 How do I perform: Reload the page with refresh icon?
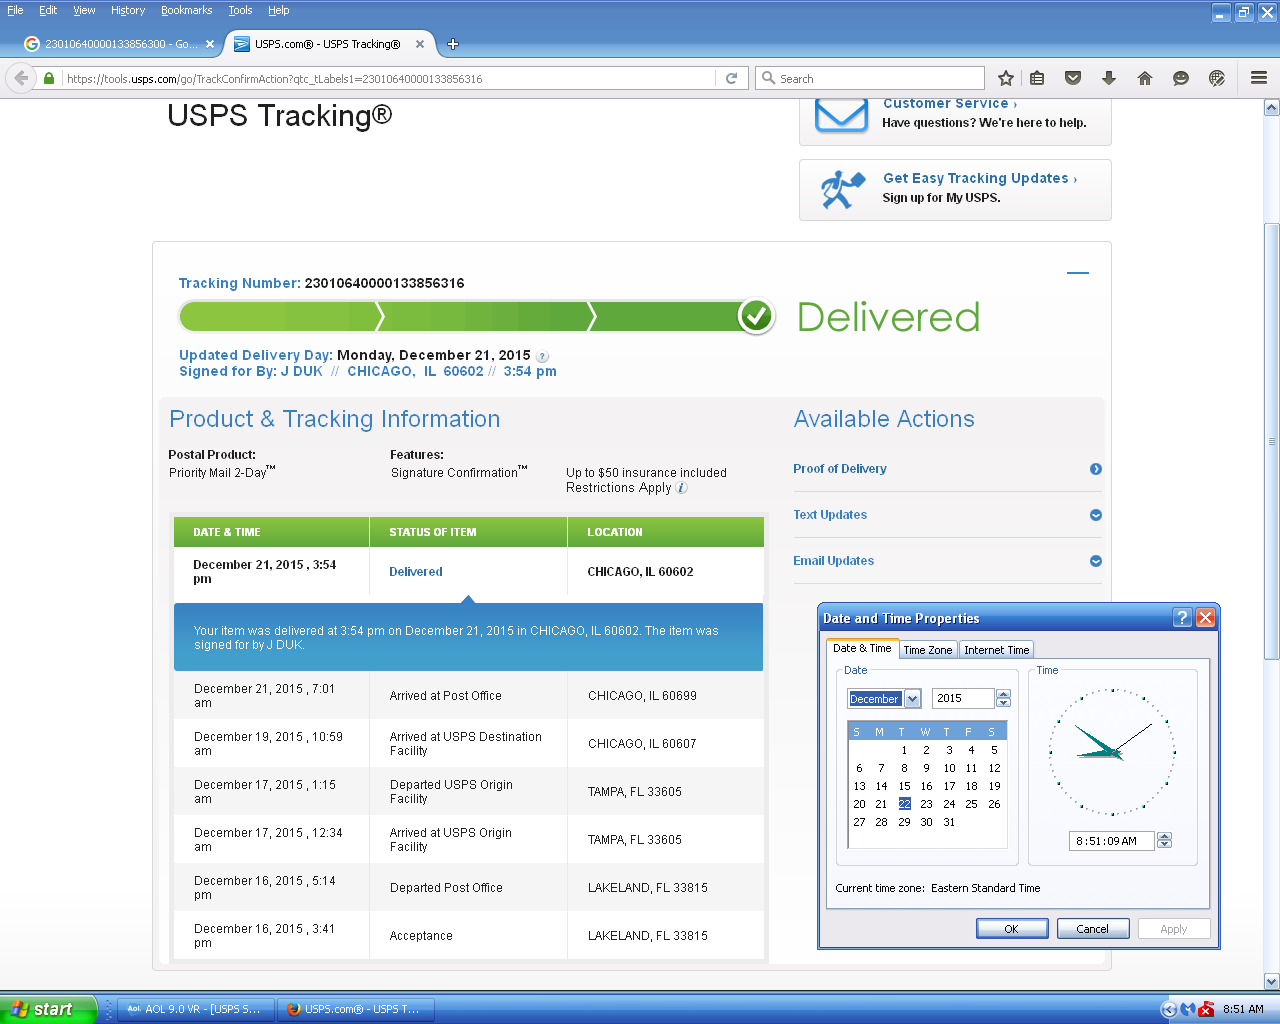pyautogui.click(x=731, y=78)
